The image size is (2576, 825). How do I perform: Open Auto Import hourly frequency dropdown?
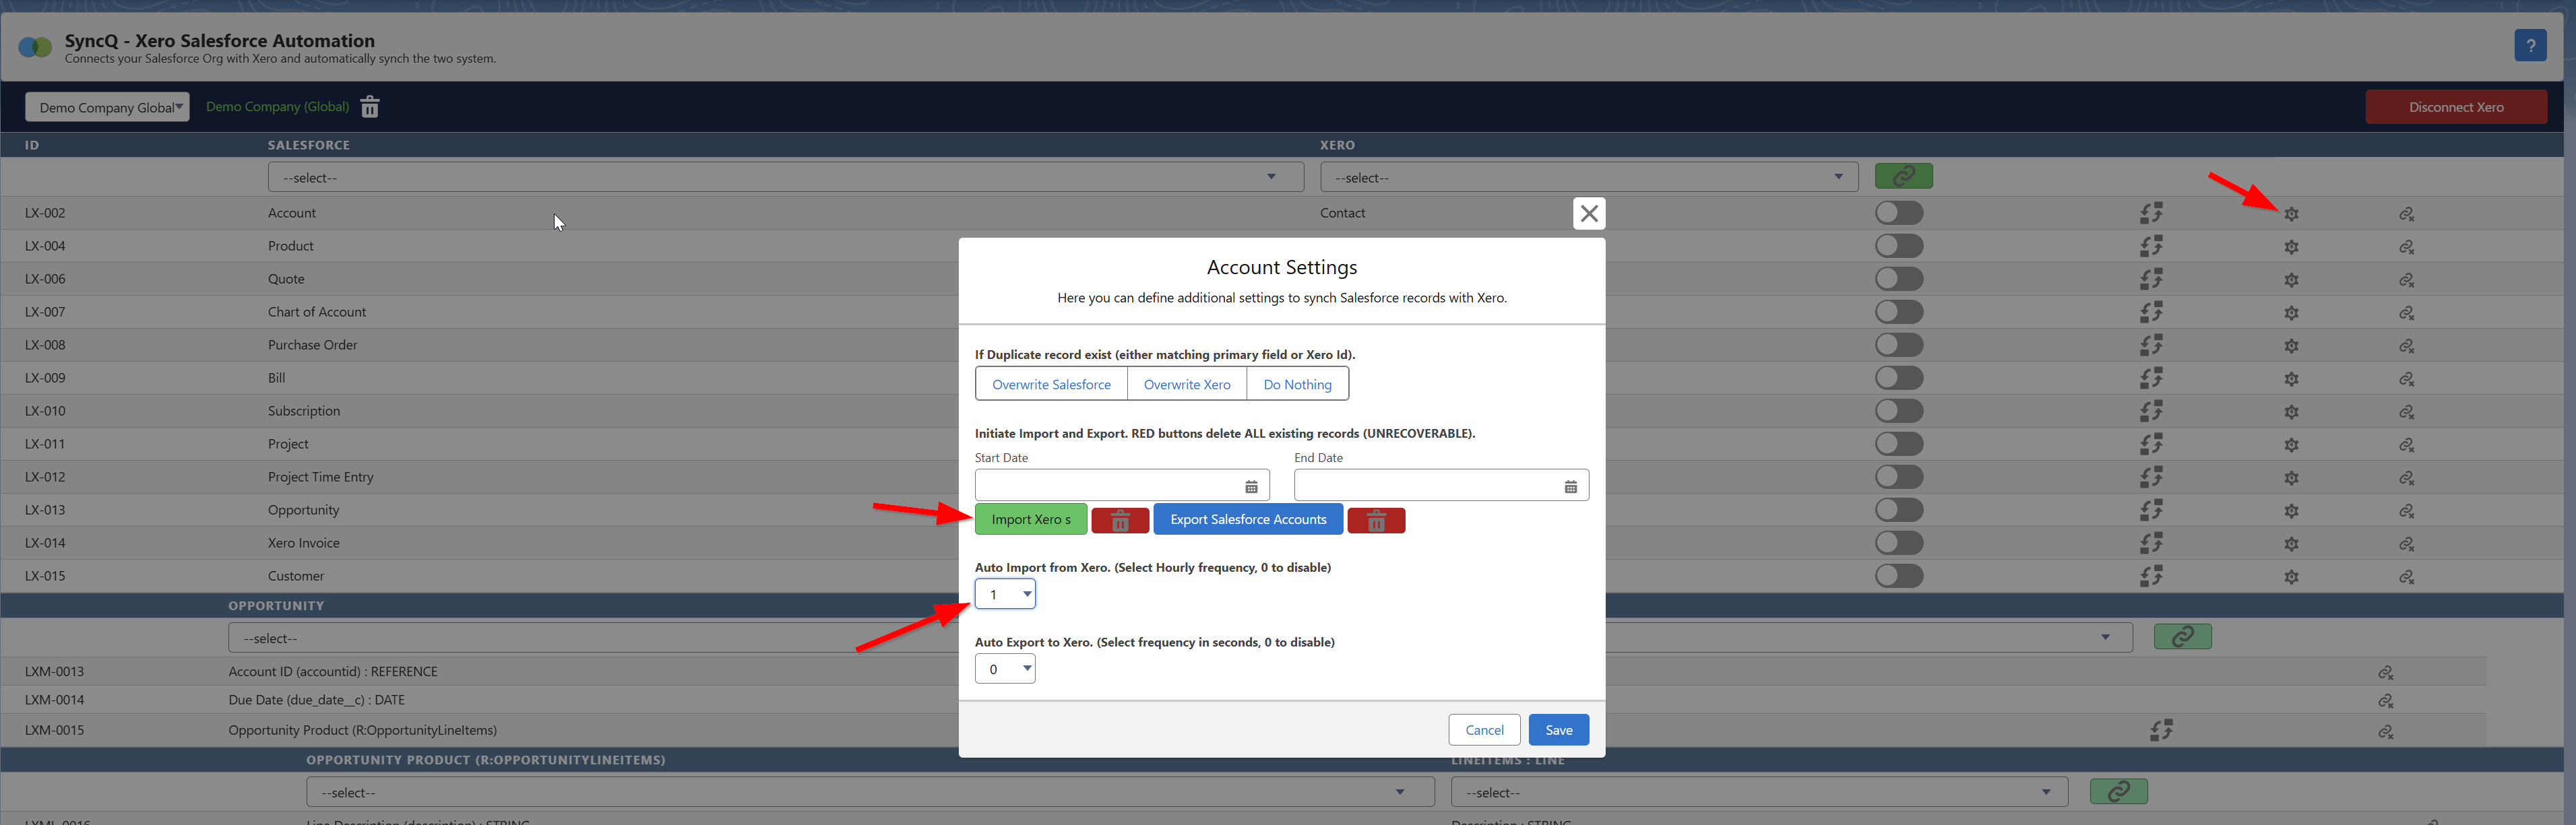click(x=1004, y=594)
